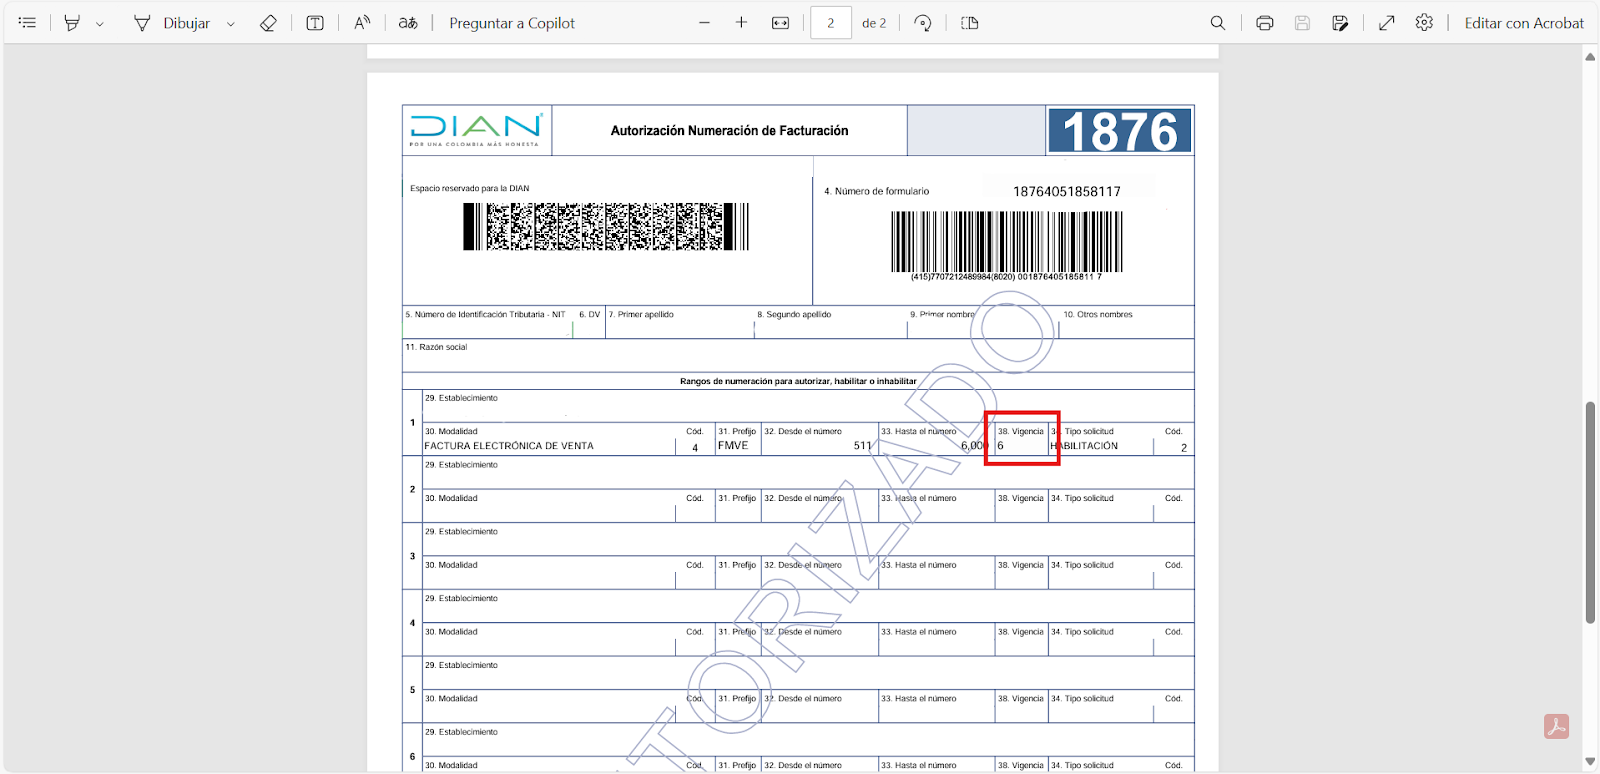Toggle fit to width view
Image resolution: width=1600 pixels, height=774 pixels.
[x=781, y=23]
